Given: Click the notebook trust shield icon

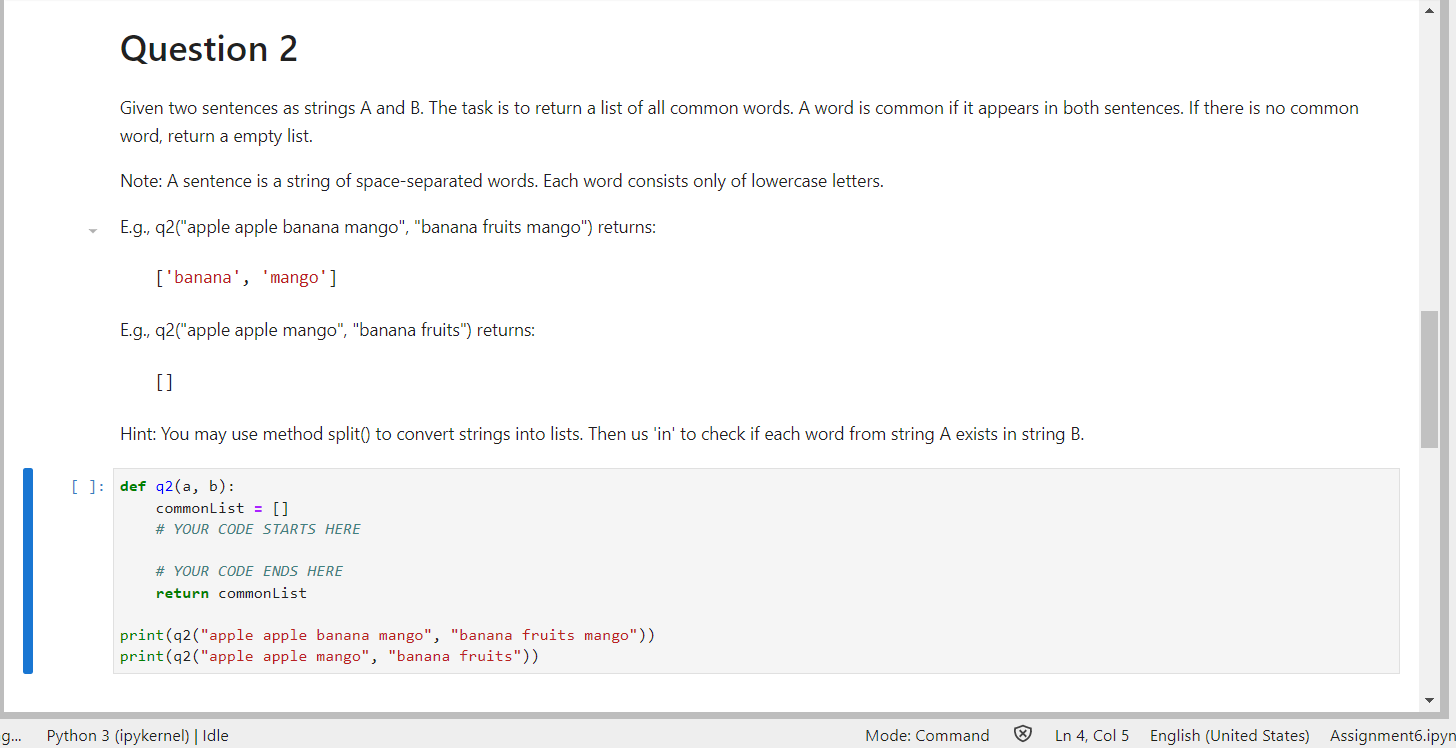Looking at the screenshot, I should pyautogui.click(x=1023, y=734).
